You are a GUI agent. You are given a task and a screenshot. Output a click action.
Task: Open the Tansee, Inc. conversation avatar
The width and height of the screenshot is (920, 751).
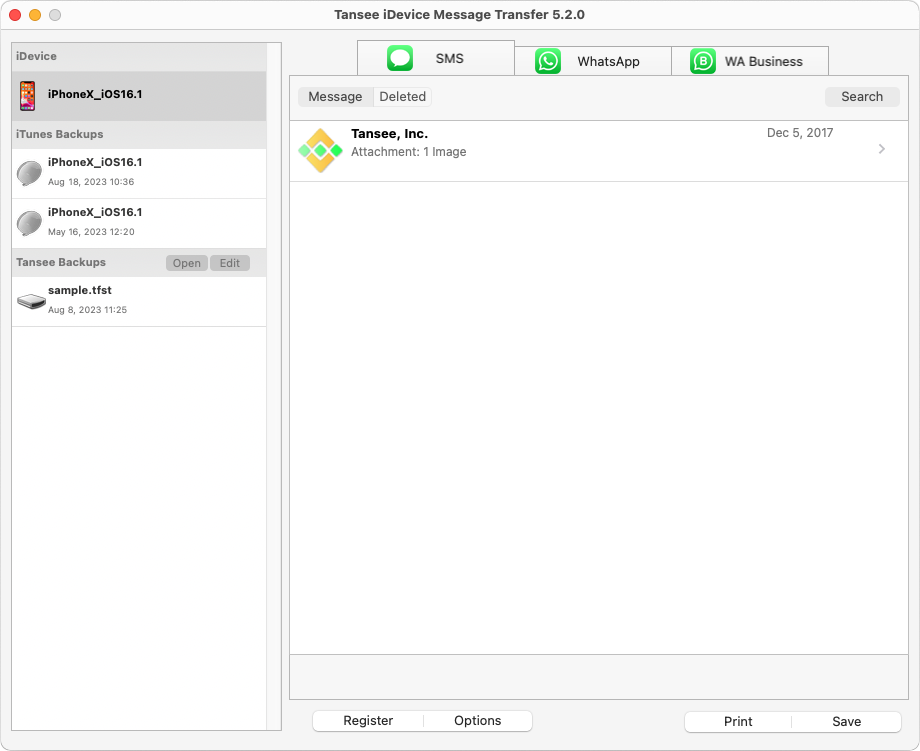pyautogui.click(x=320, y=149)
